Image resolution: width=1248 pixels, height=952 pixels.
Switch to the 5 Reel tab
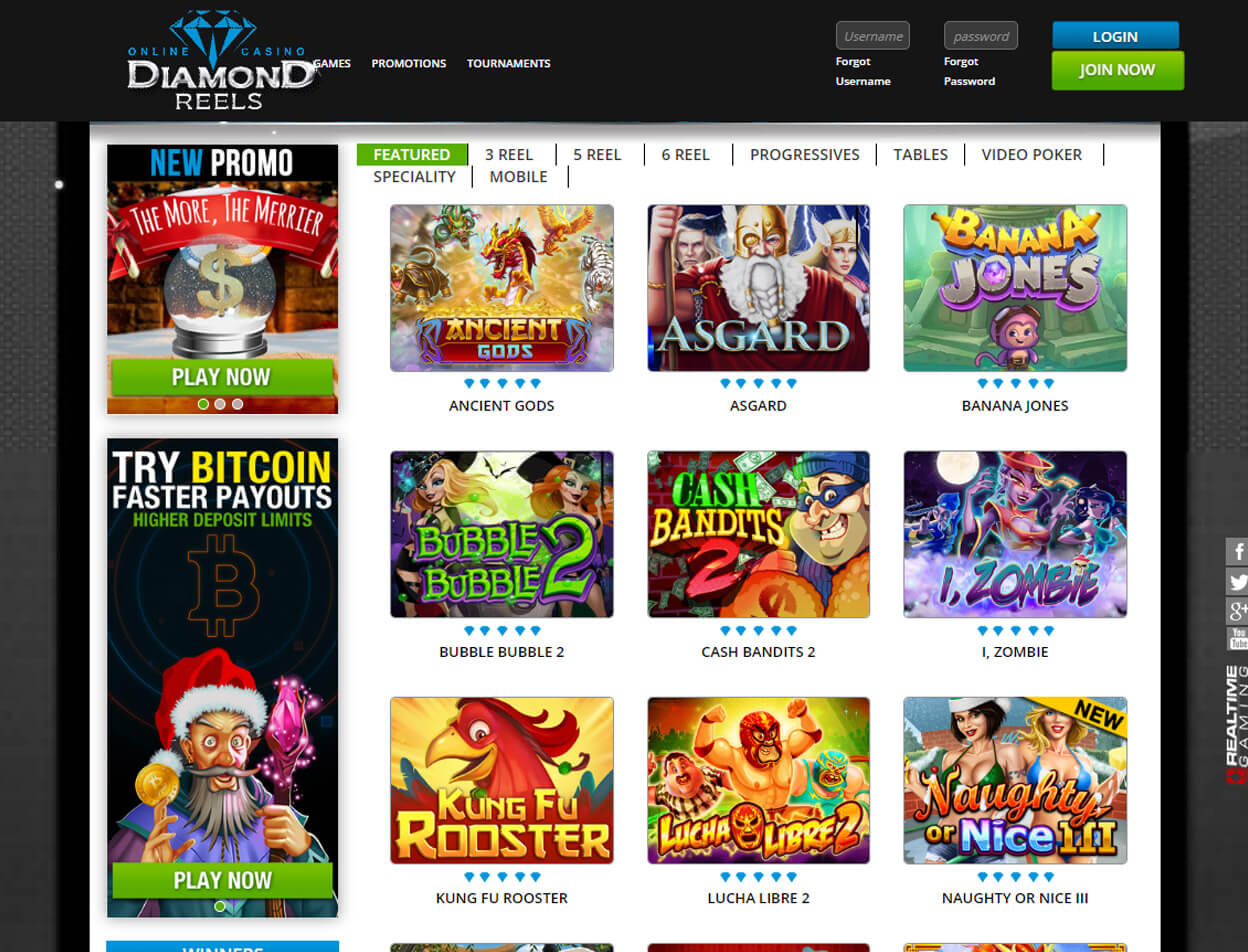click(597, 154)
